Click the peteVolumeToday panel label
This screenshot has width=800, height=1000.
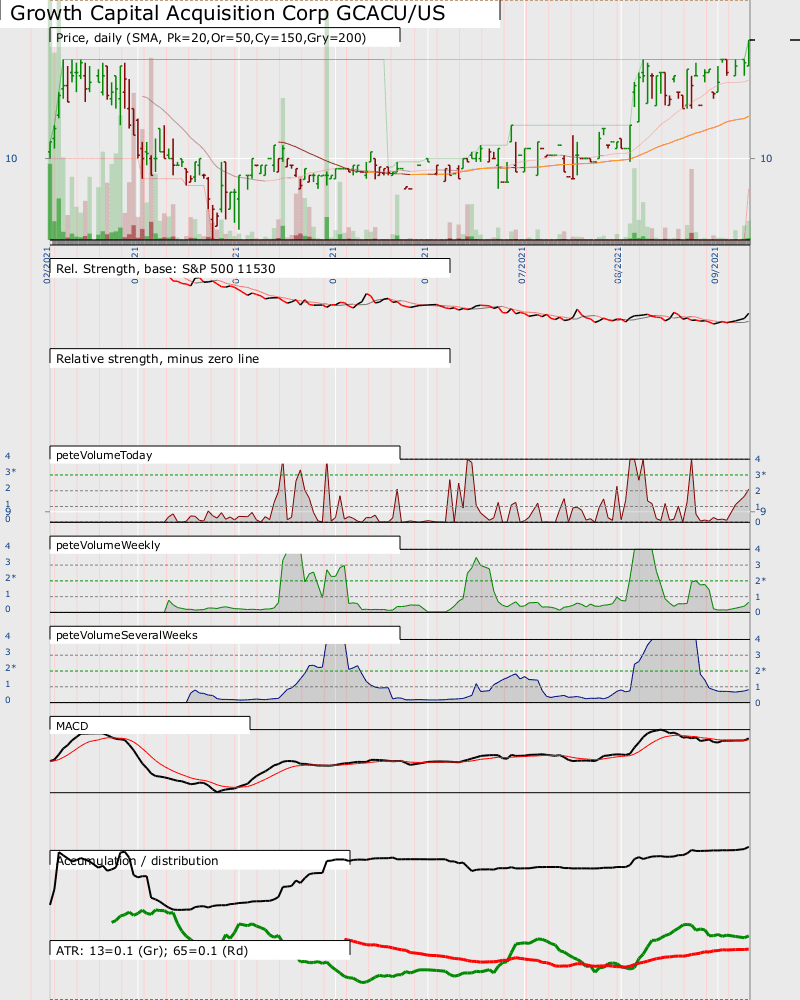104,455
